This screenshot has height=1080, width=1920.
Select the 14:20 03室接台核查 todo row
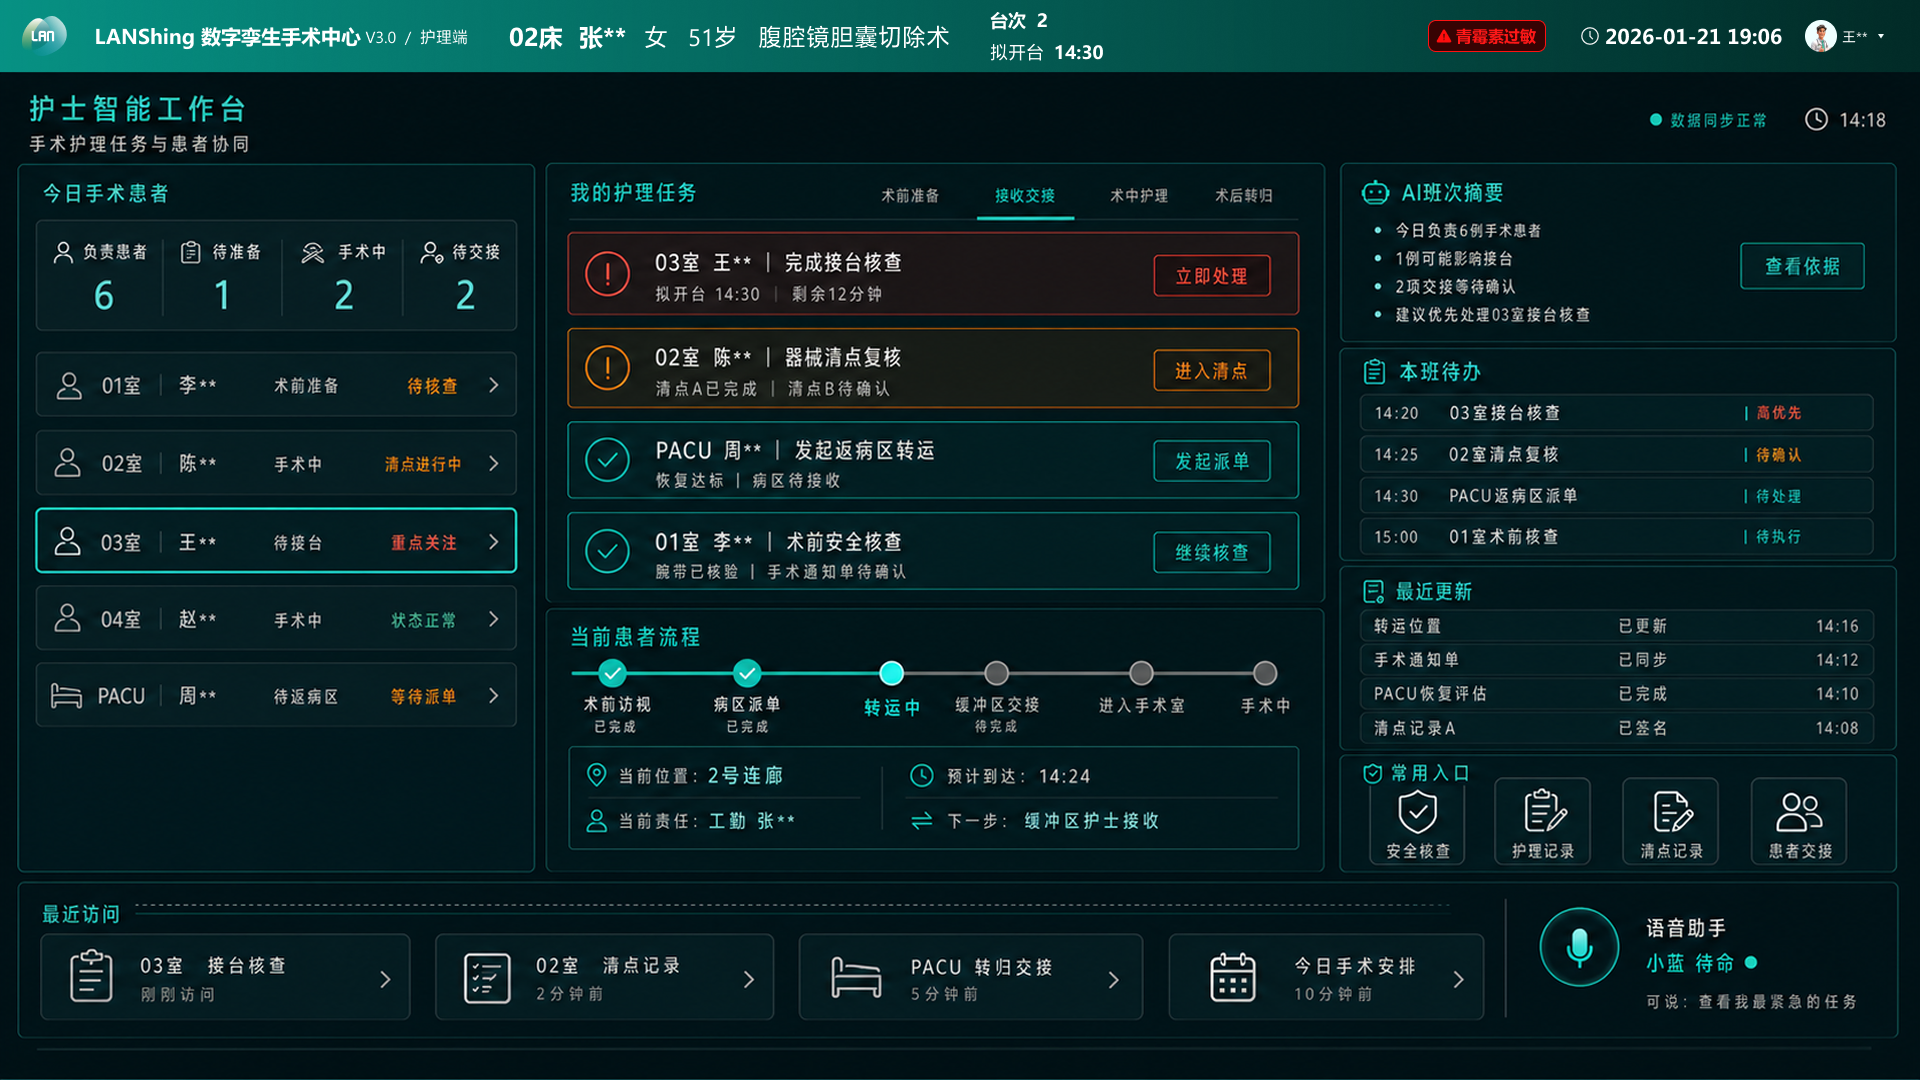(x=1616, y=413)
